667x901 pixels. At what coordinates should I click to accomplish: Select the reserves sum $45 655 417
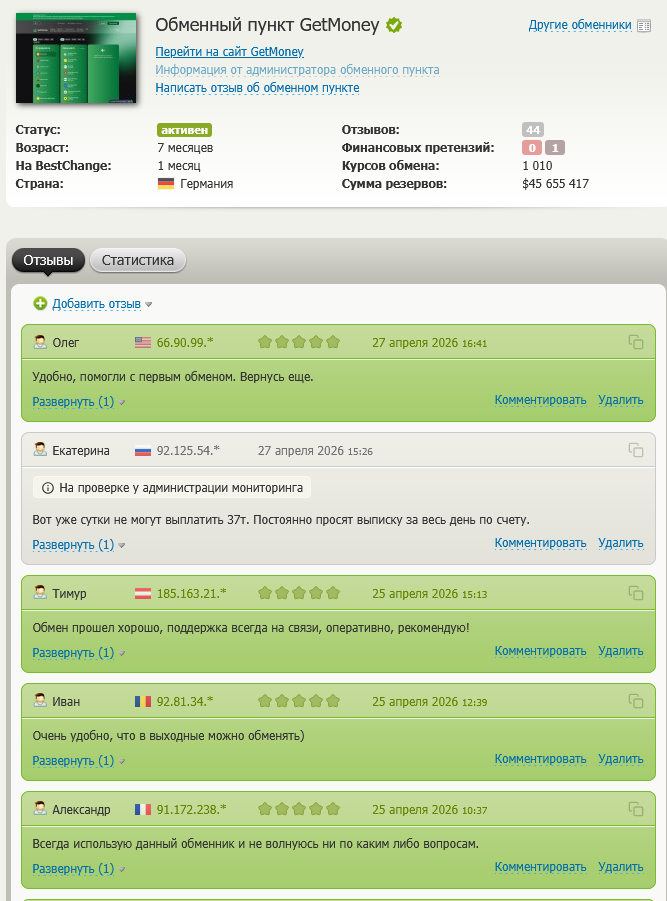tap(556, 184)
